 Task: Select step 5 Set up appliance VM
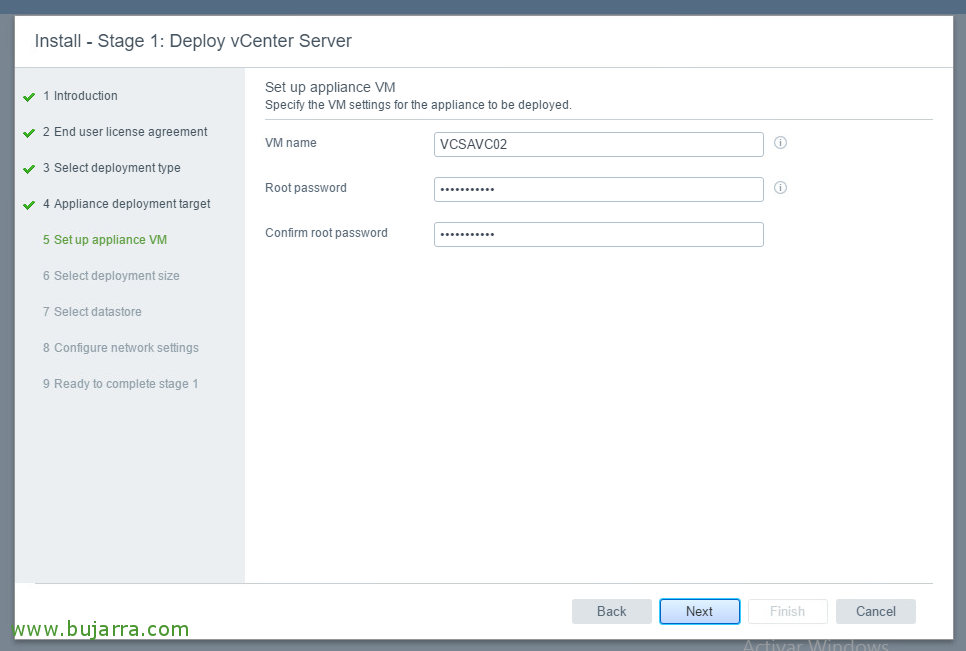105,240
